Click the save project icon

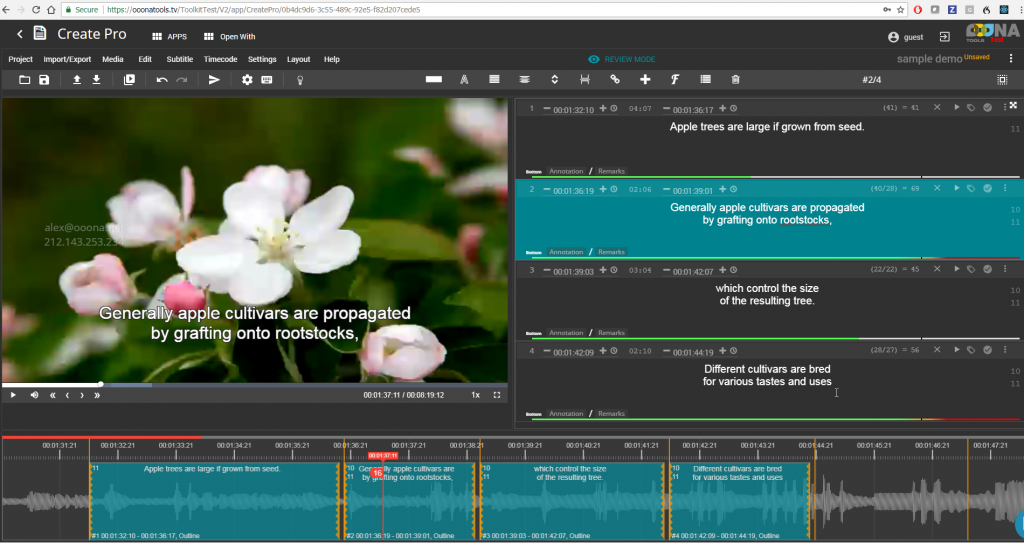pyautogui.click(x=44, y=80)
